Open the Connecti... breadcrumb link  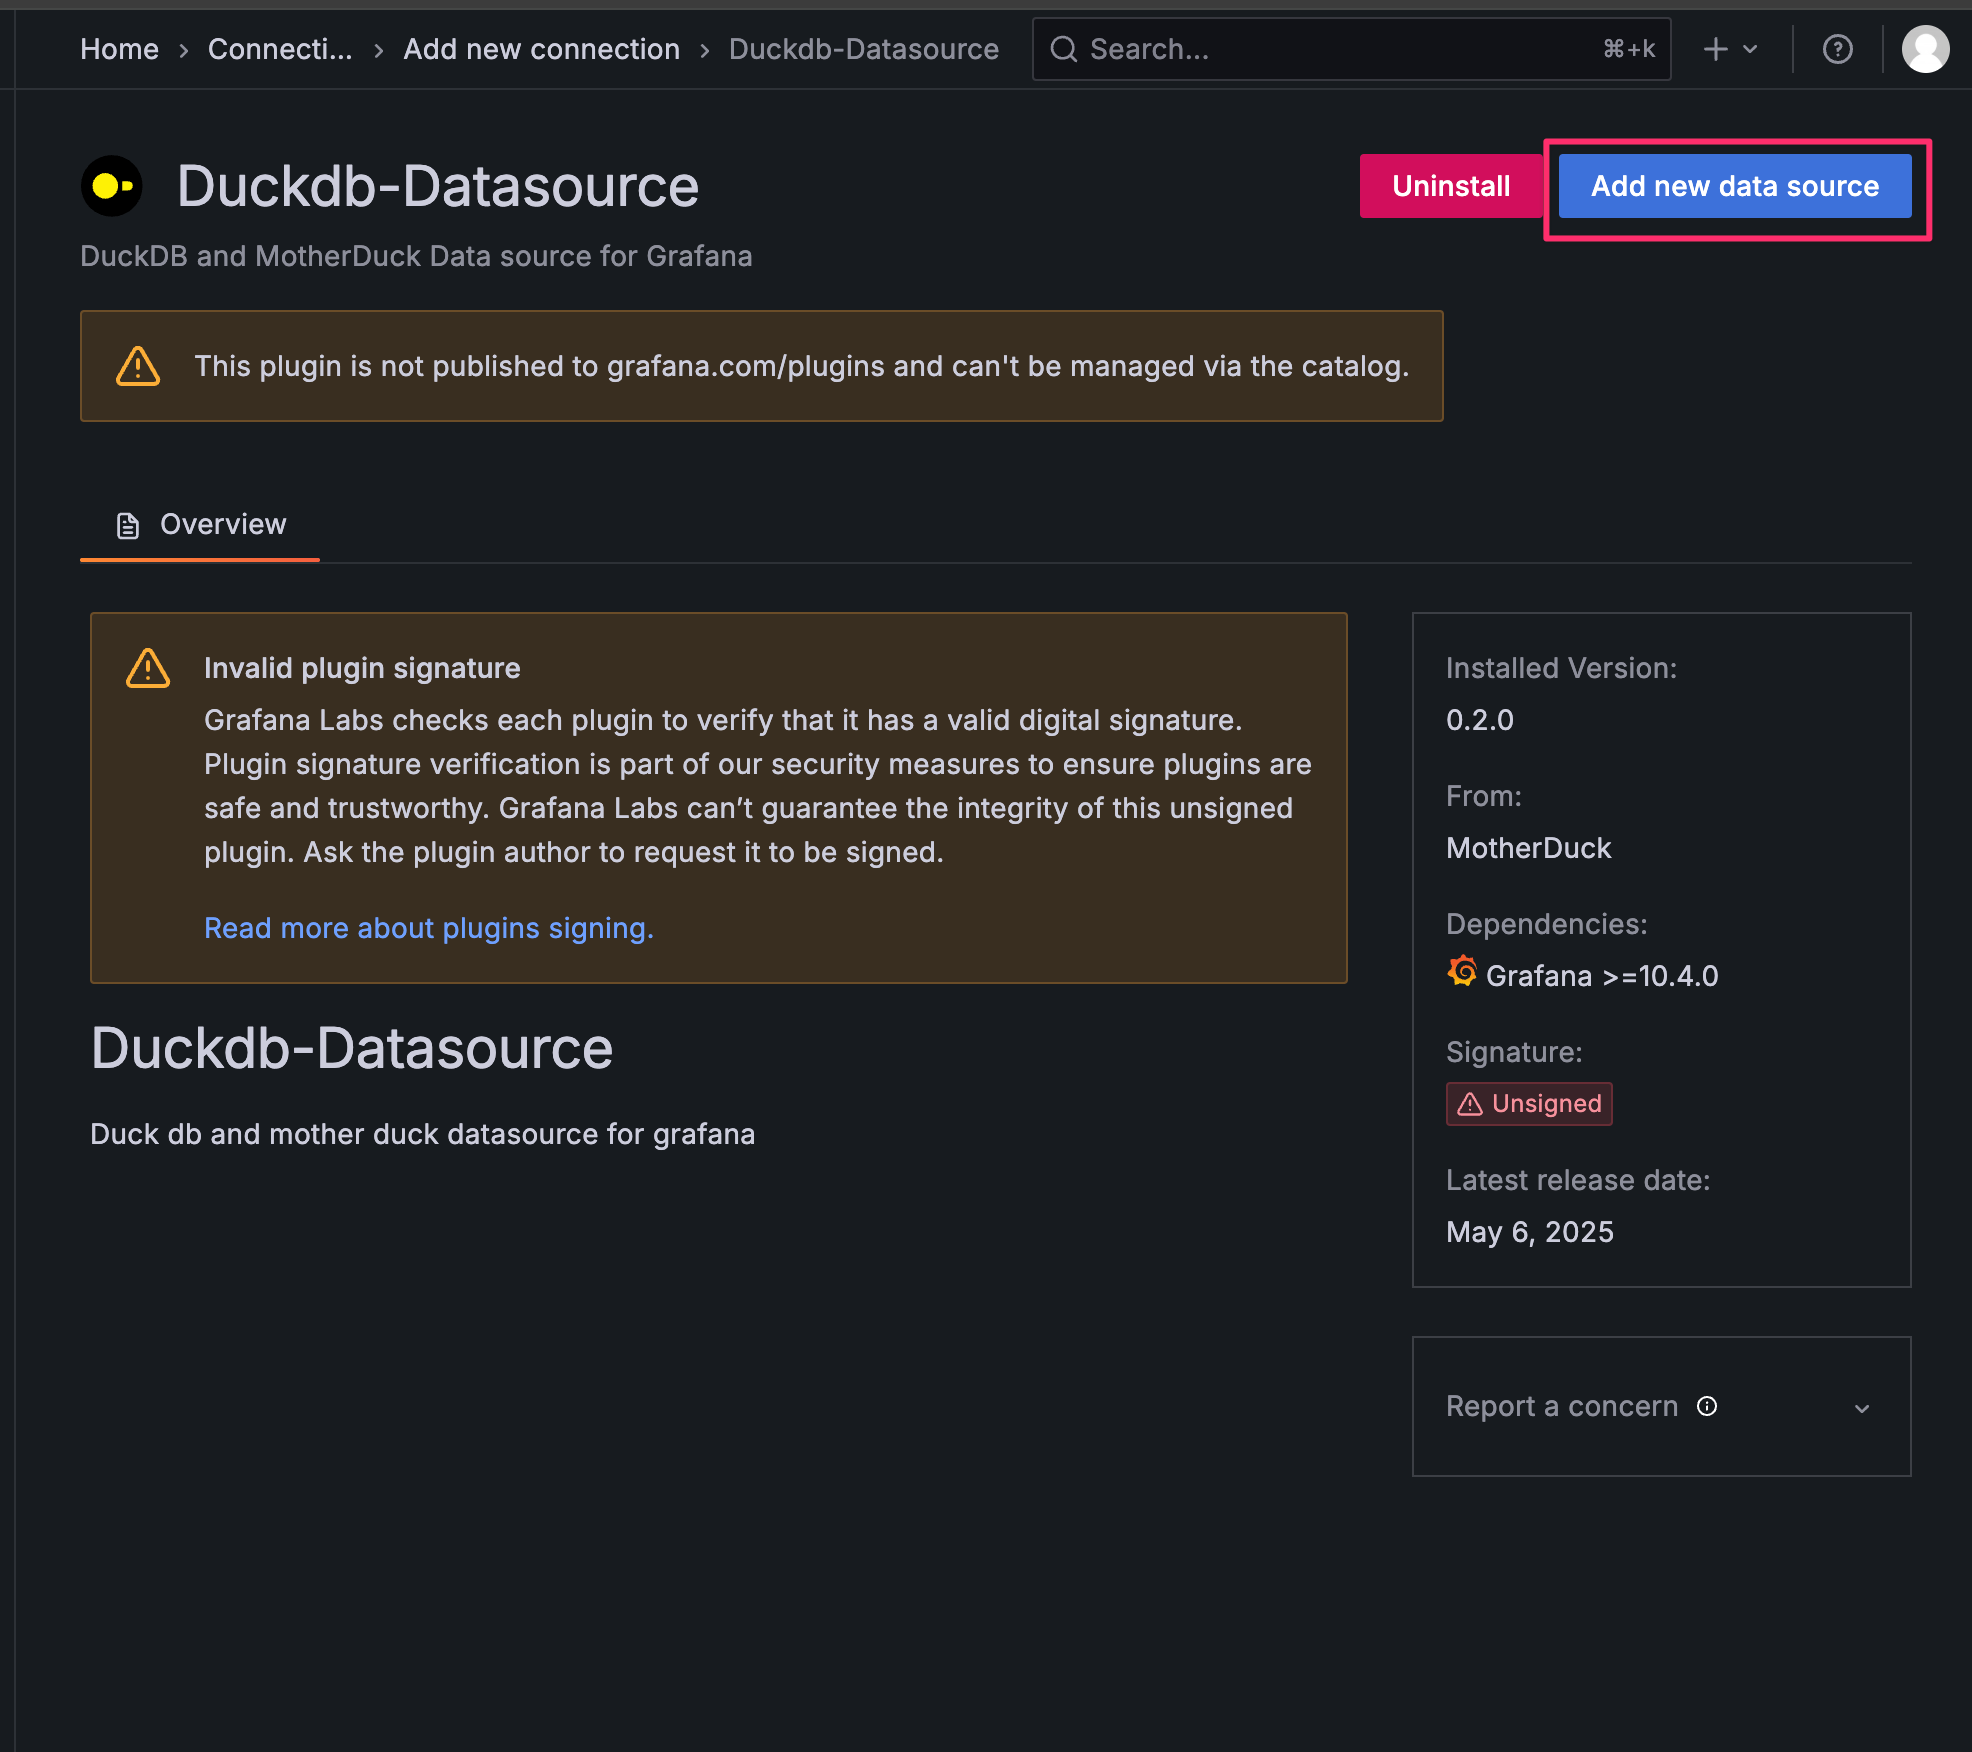280,49
